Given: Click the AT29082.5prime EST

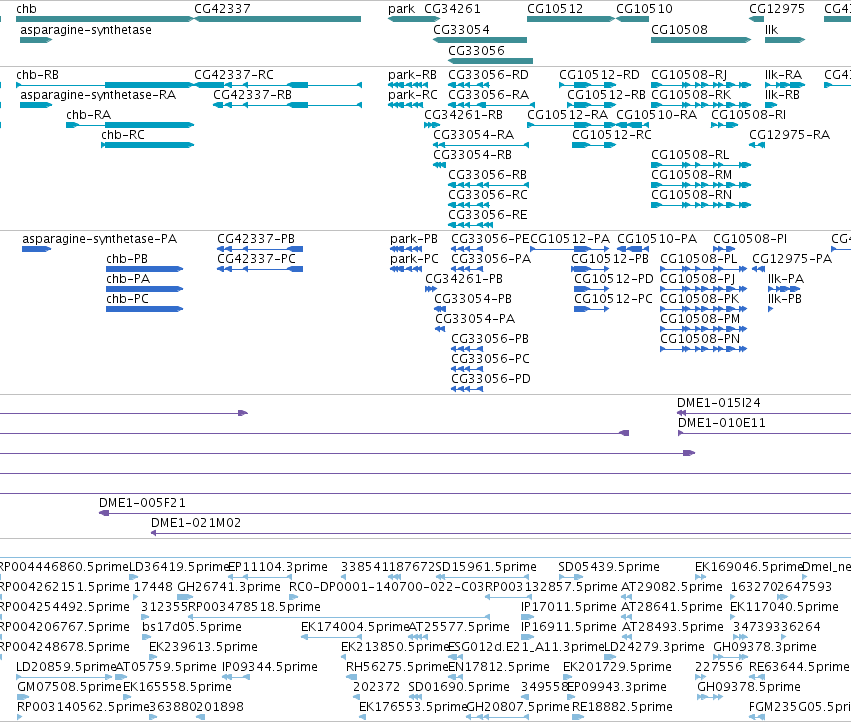Looking at the screenshot, I should pyautogui.click(x=626, y=597).
